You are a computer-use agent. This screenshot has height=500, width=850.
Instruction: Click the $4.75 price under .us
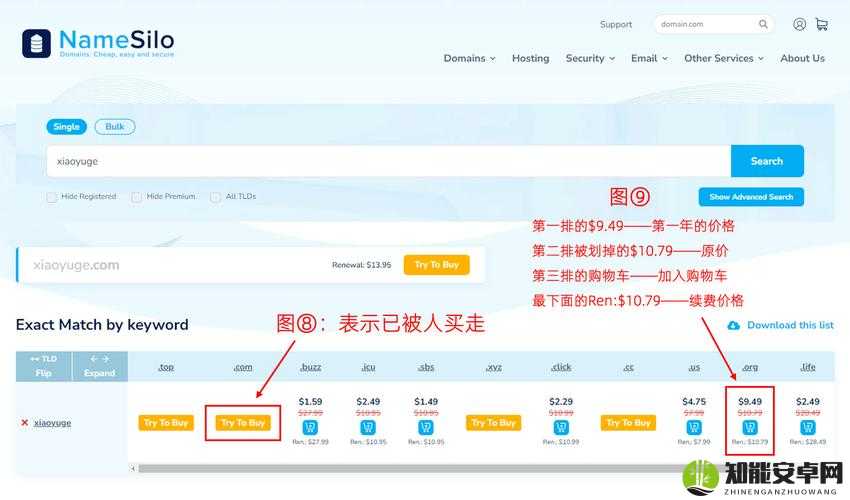point(694,402)
